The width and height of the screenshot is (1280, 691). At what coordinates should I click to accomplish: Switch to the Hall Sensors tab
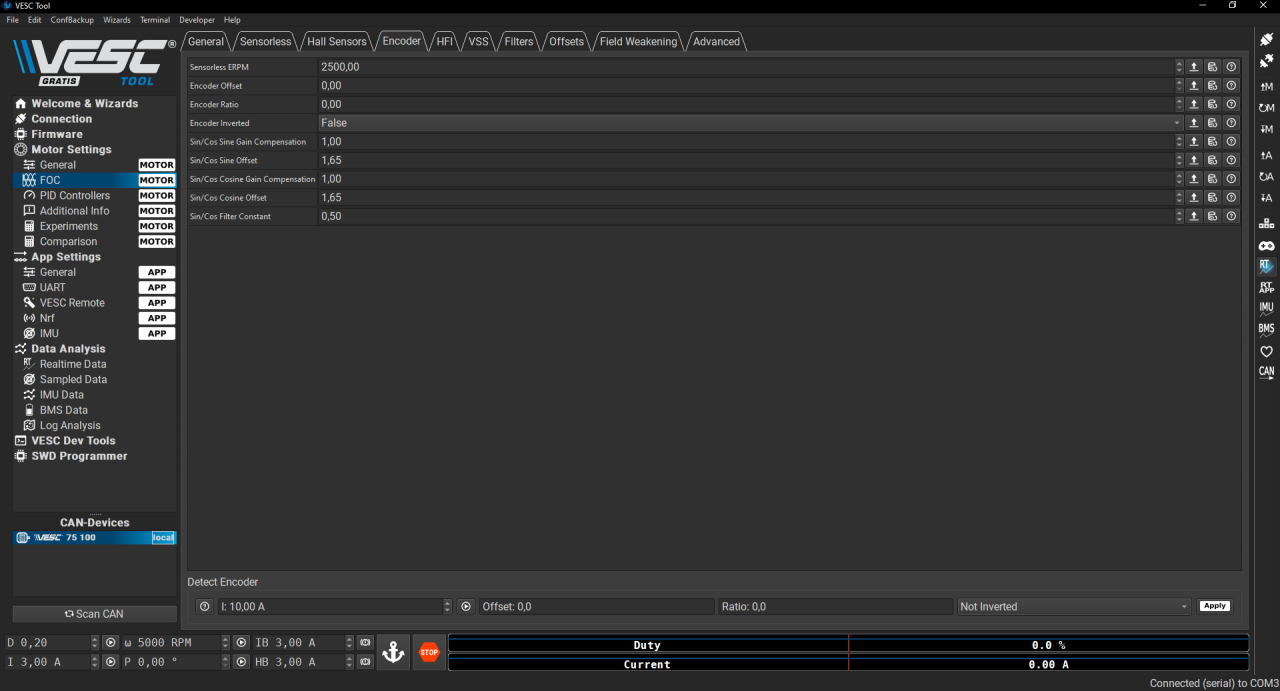coord(336,42)
